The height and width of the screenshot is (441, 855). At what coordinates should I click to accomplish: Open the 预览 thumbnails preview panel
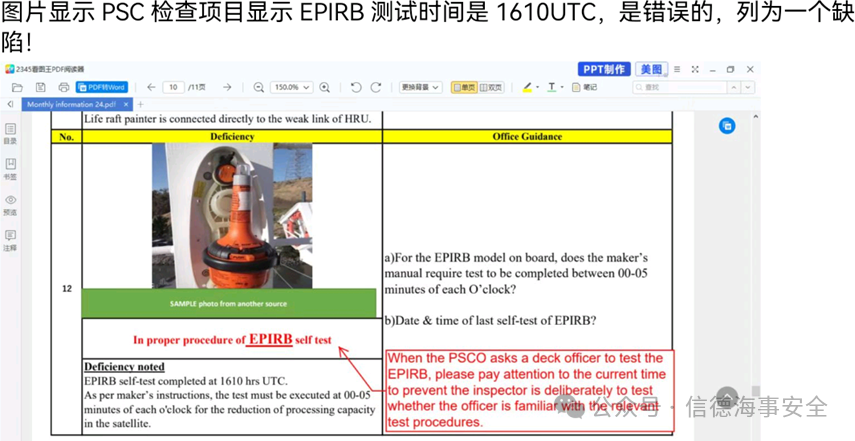tap(10, 205)
